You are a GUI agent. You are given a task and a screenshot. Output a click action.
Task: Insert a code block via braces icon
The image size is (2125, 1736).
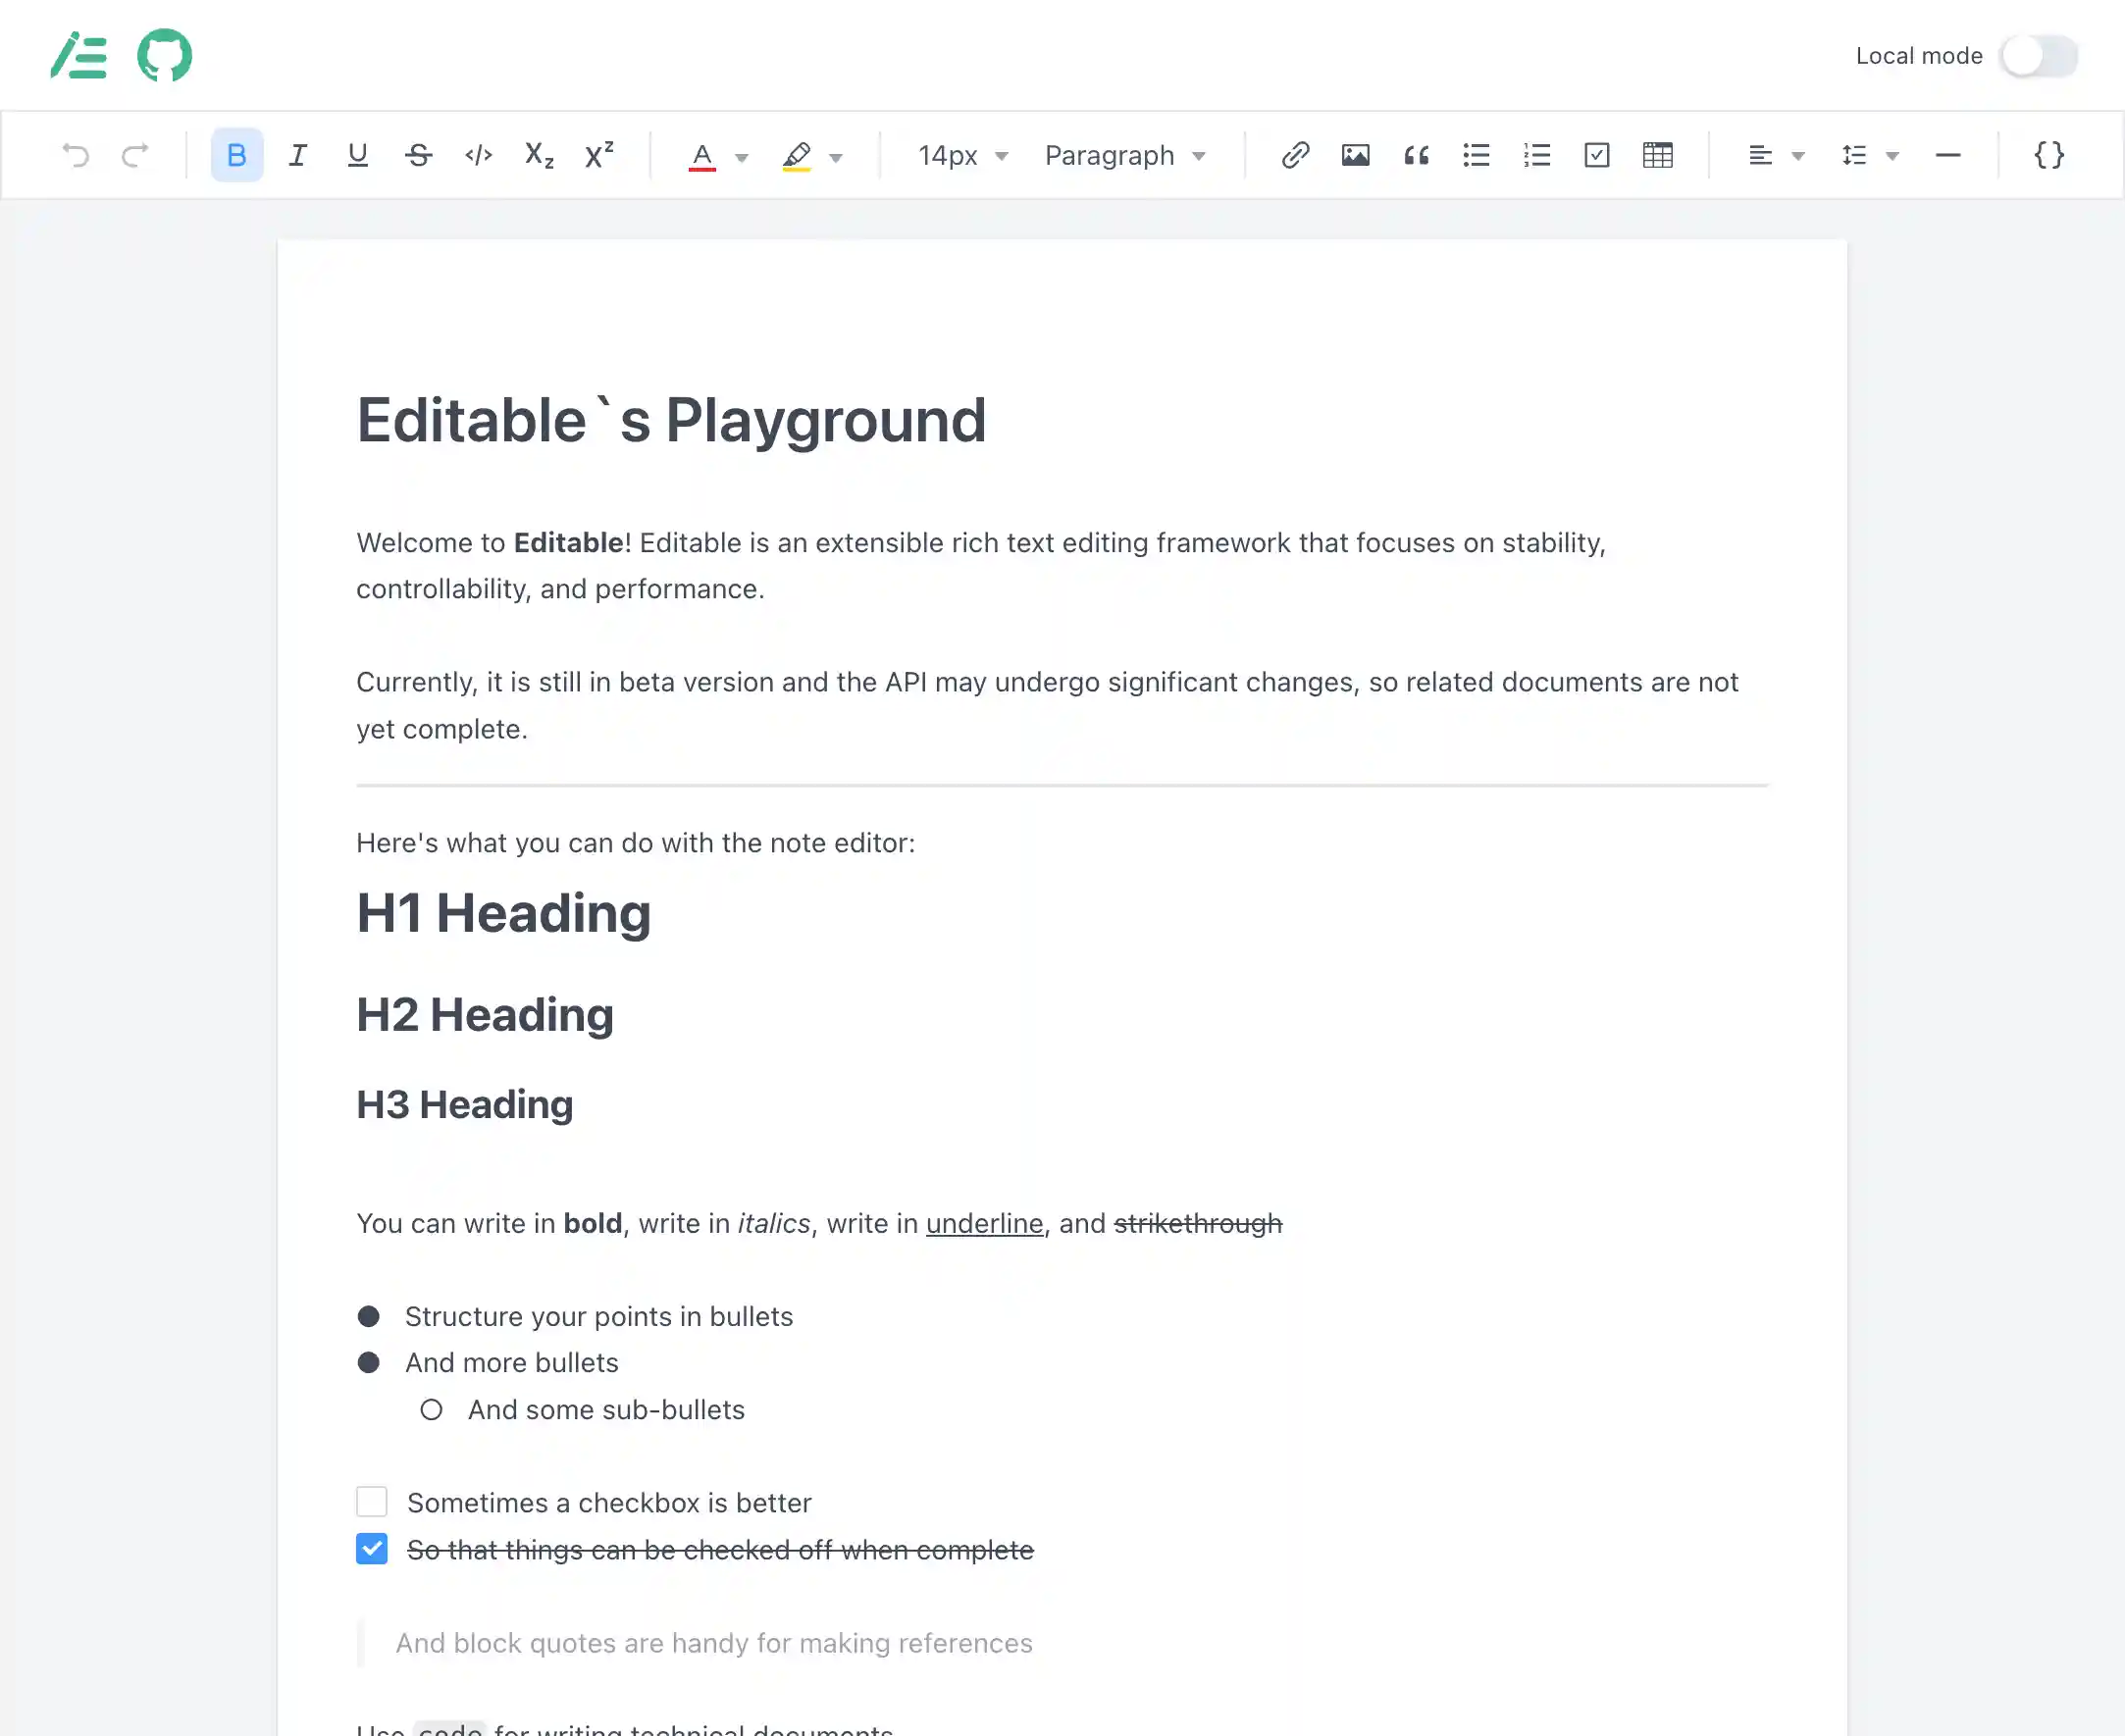[x=2049, y=155]
